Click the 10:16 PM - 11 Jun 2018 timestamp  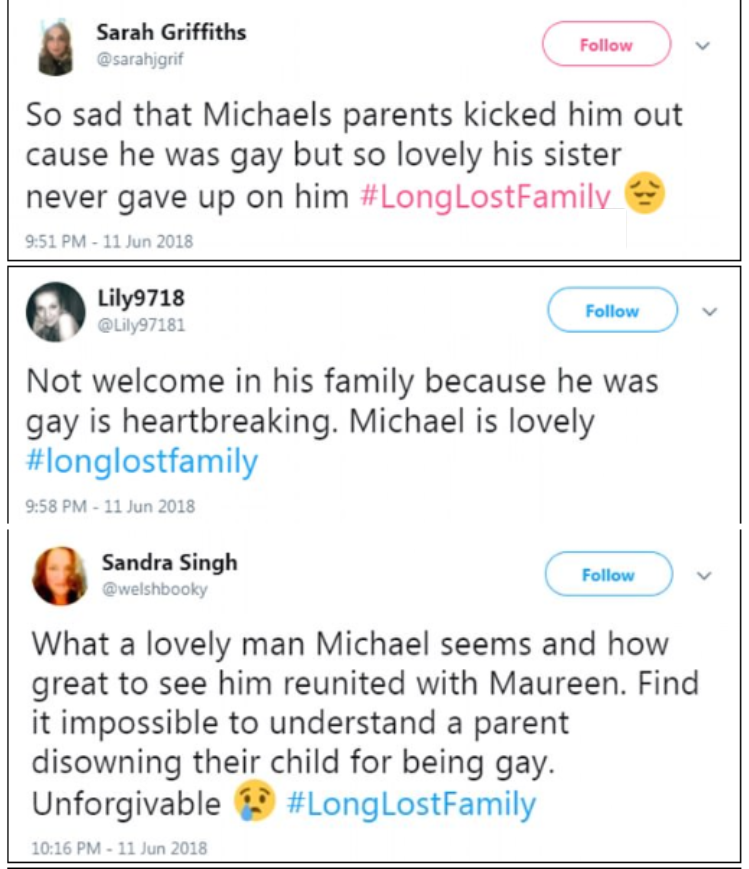[x=118, y=848]
